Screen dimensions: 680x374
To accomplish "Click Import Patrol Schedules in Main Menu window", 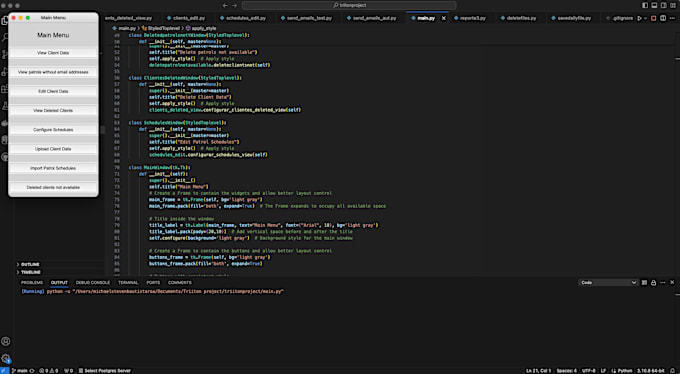I will pyautogui.click(x=53, y=168).
